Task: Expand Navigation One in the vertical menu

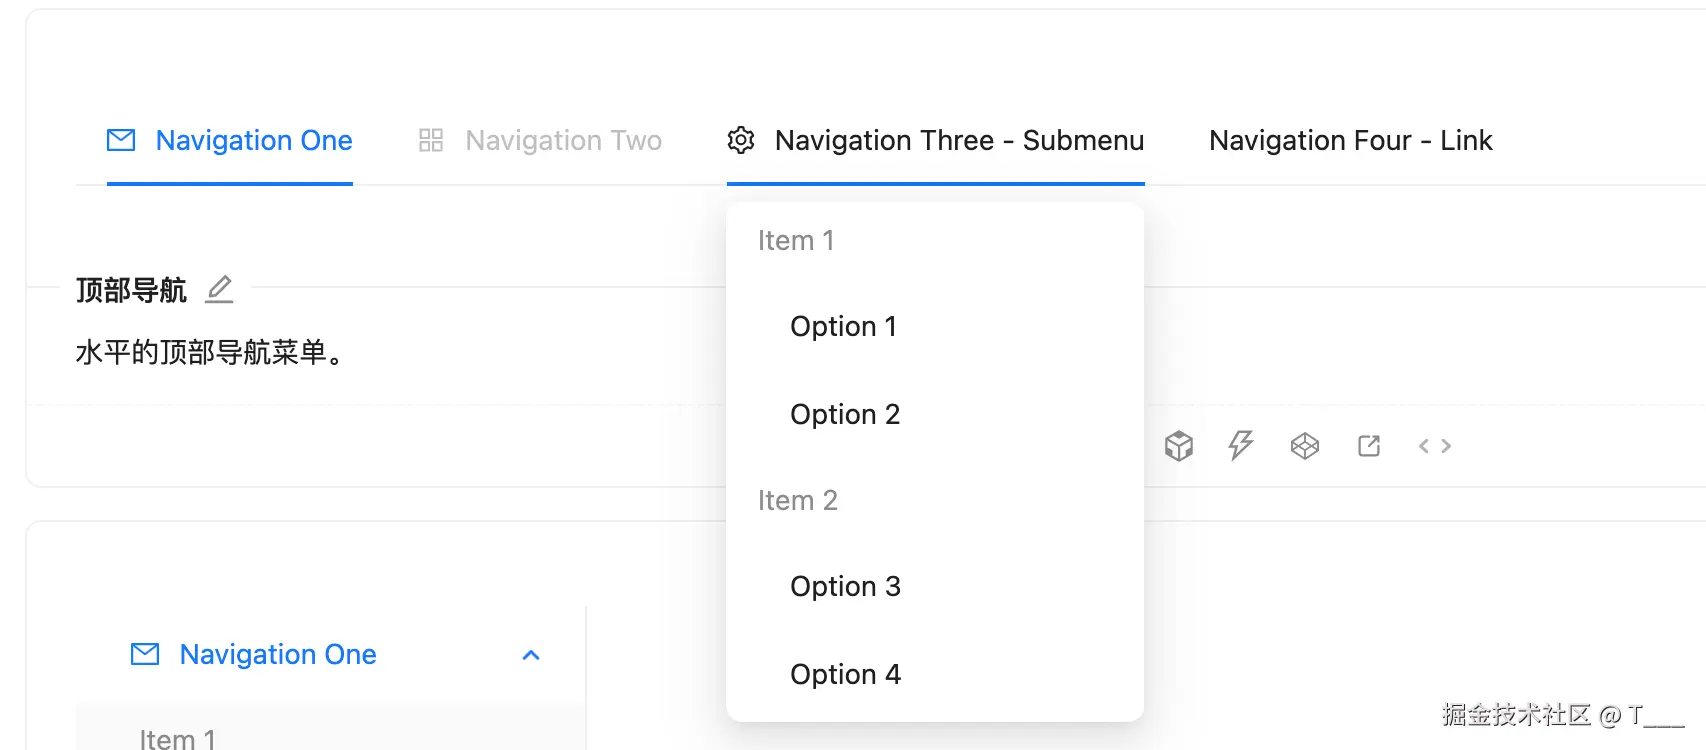Action: [x=278, y=655]
